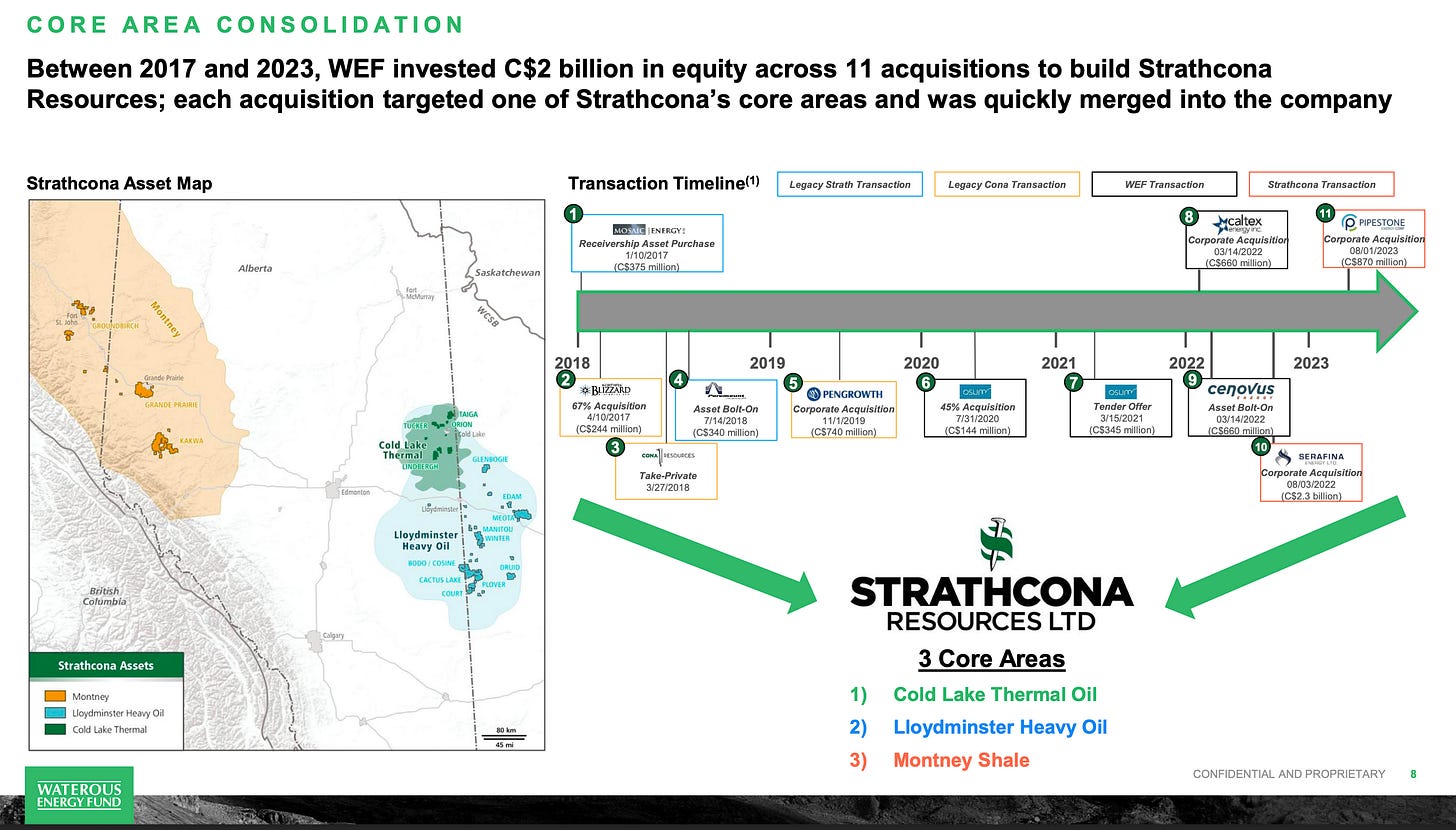The height and width of the screenshot is (830, 1456).
Task: Click the Pengrowth logo
Action: (844, 393)
